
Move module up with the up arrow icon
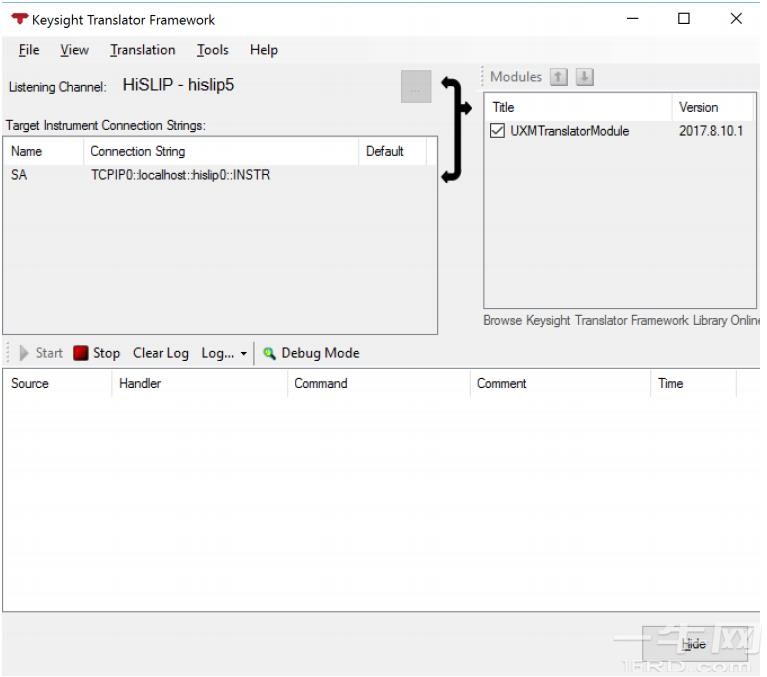click(x=559, y=77)
